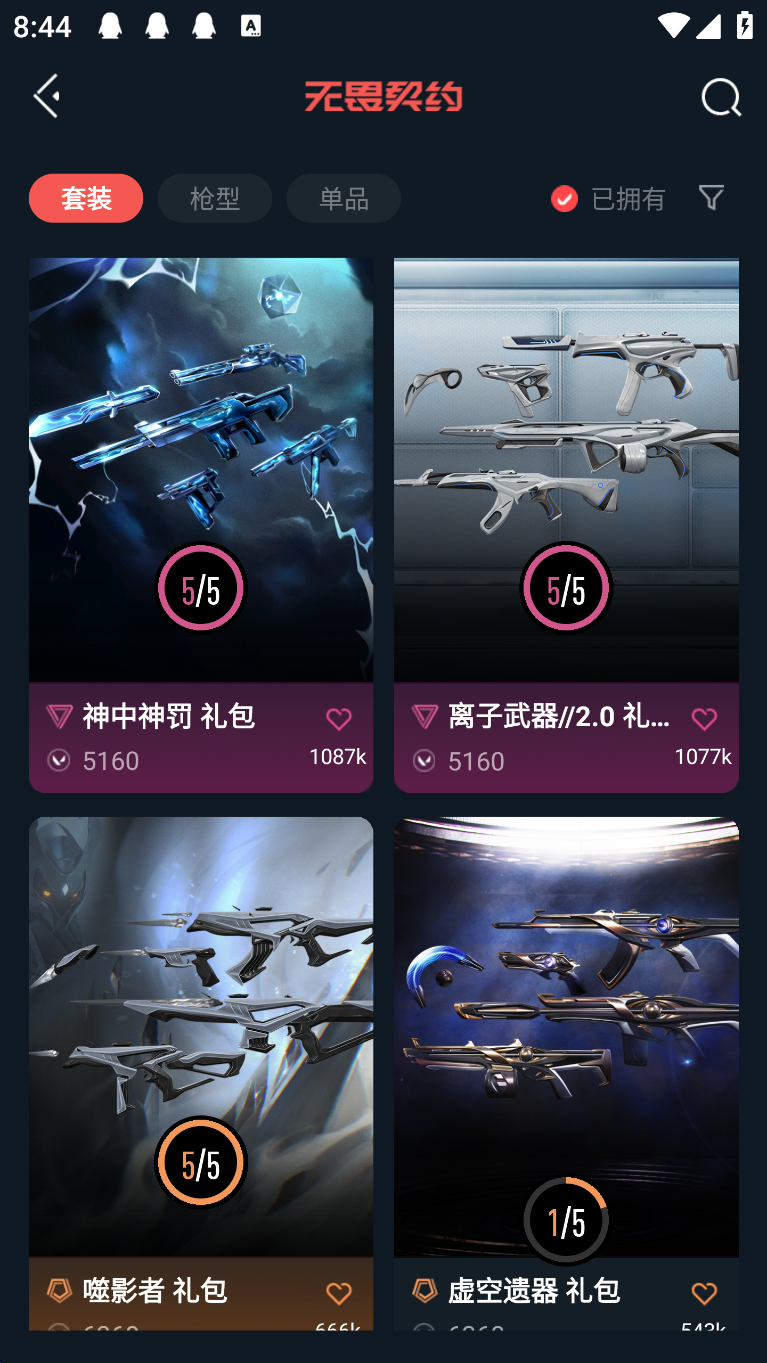Tap the 无畏契约 logo in header
This screenshot has width=767, height=1363.
click(384, 97)
